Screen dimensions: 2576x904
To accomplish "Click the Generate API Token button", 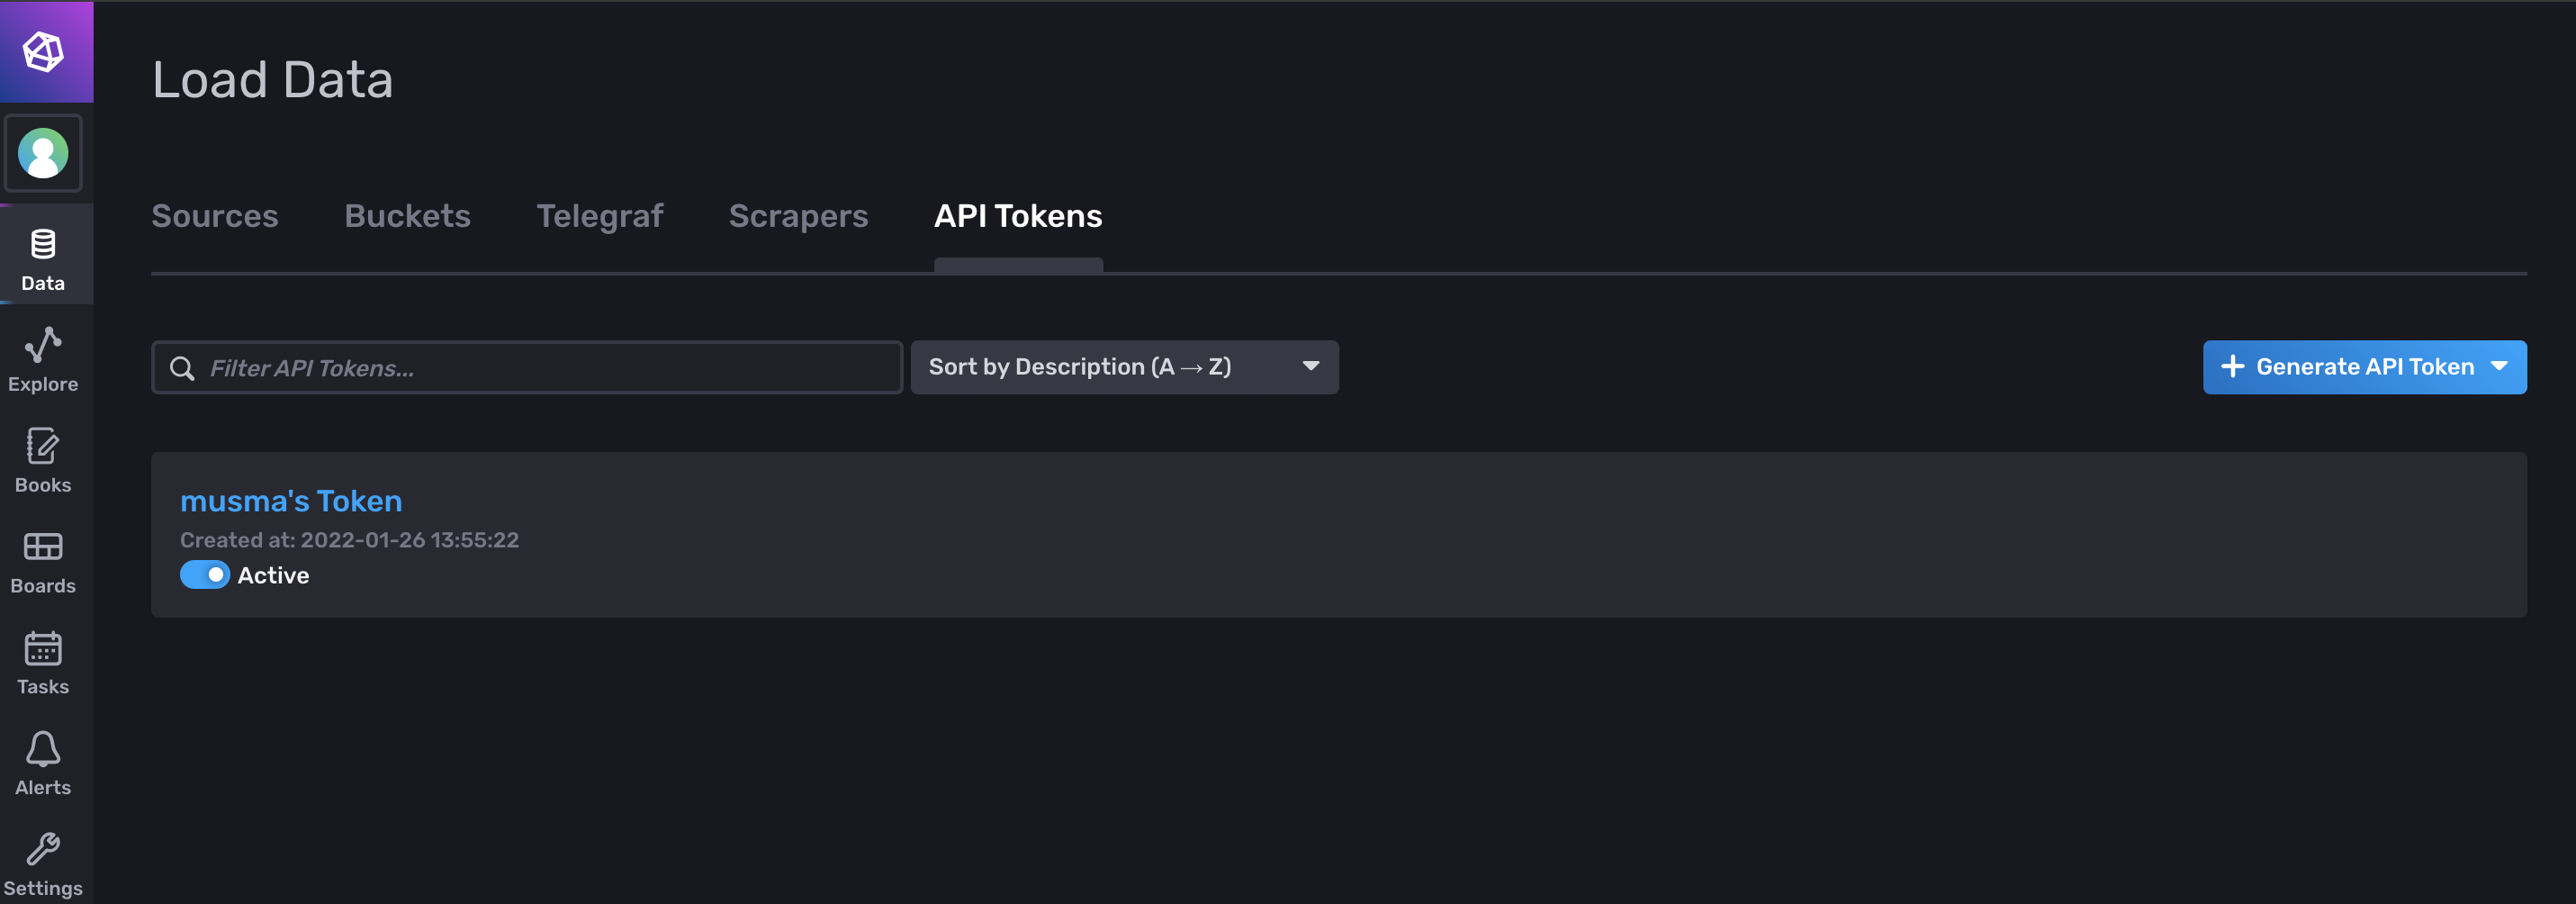I will pyautogui.click(x=2350, y=367).
